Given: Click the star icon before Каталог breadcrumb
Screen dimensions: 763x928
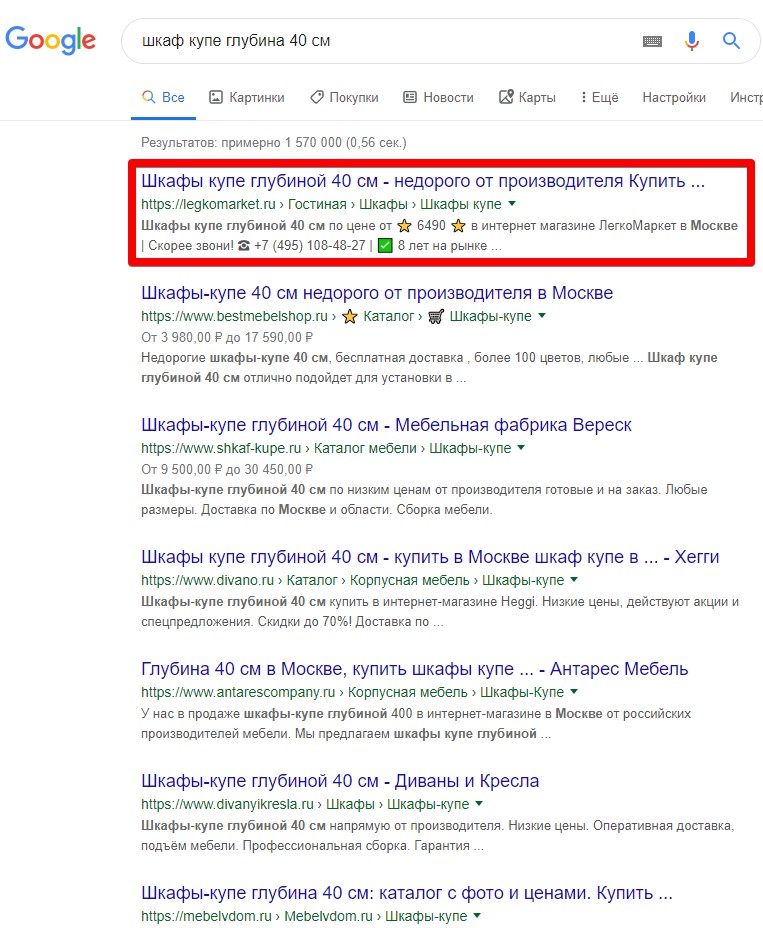Looking at the screenshot, I should pyautogui.click(x=350, y=317).
